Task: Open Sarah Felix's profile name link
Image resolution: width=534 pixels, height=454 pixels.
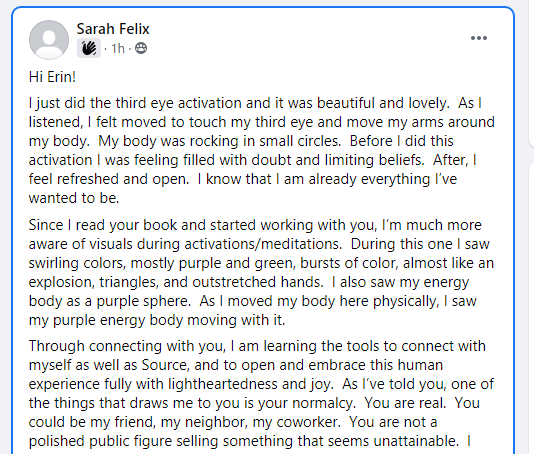Action: pos(113,29)
